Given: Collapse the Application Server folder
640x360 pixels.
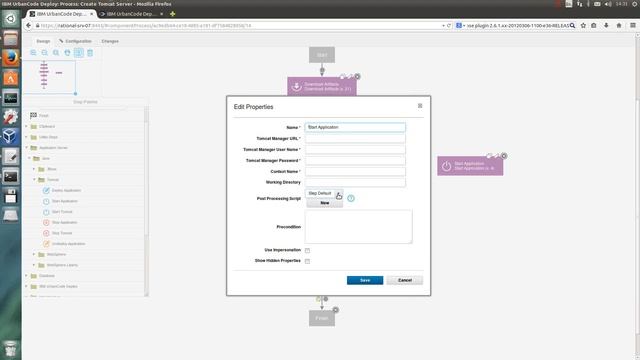Looking at the screenshot, I should [x=27, y=148].
